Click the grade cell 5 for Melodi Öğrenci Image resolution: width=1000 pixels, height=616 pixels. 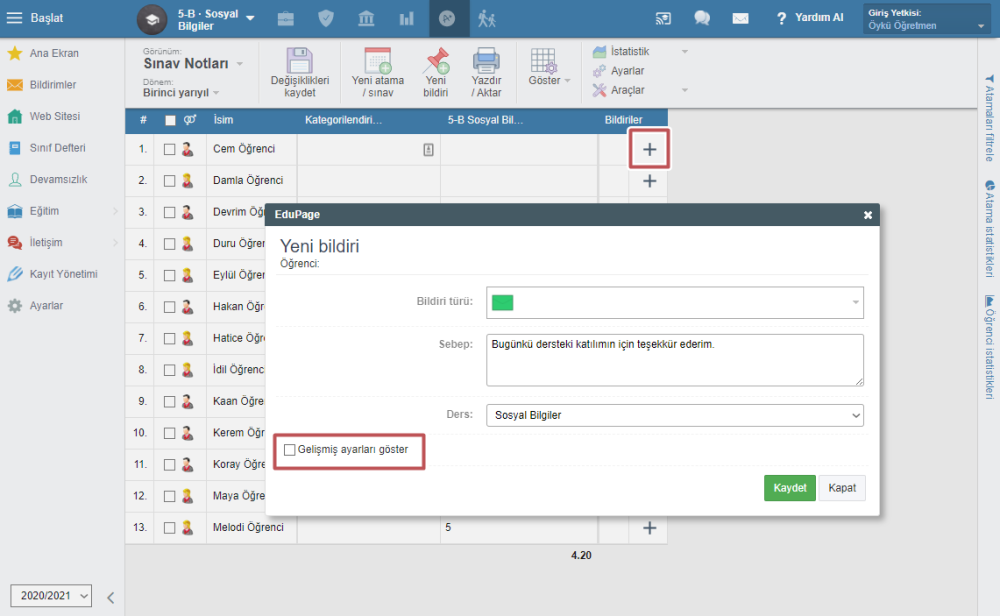518,528
